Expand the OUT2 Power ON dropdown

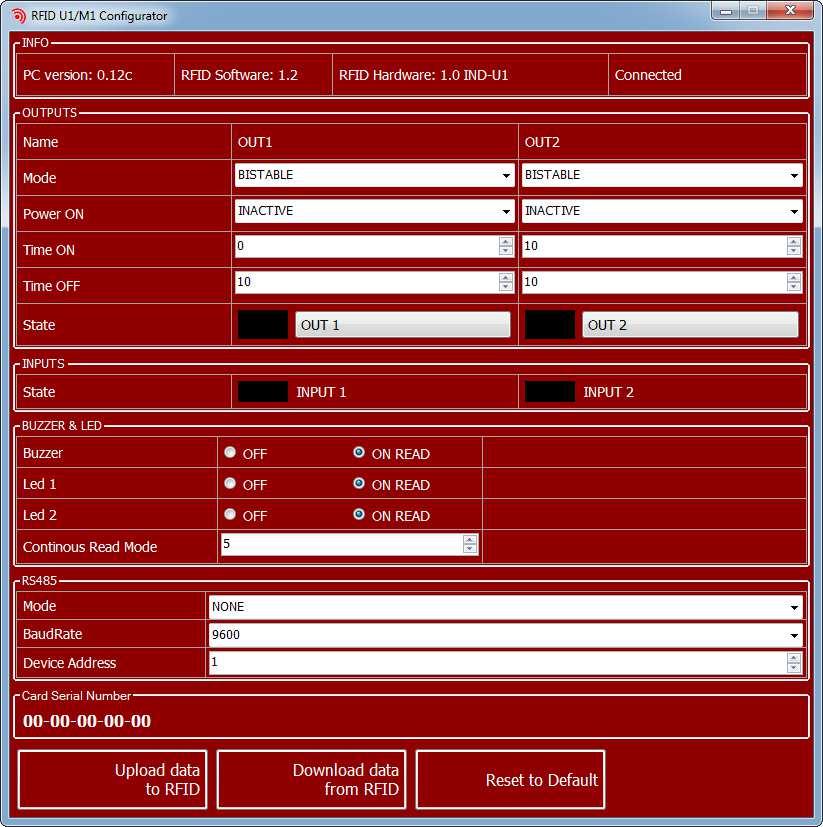662,211
